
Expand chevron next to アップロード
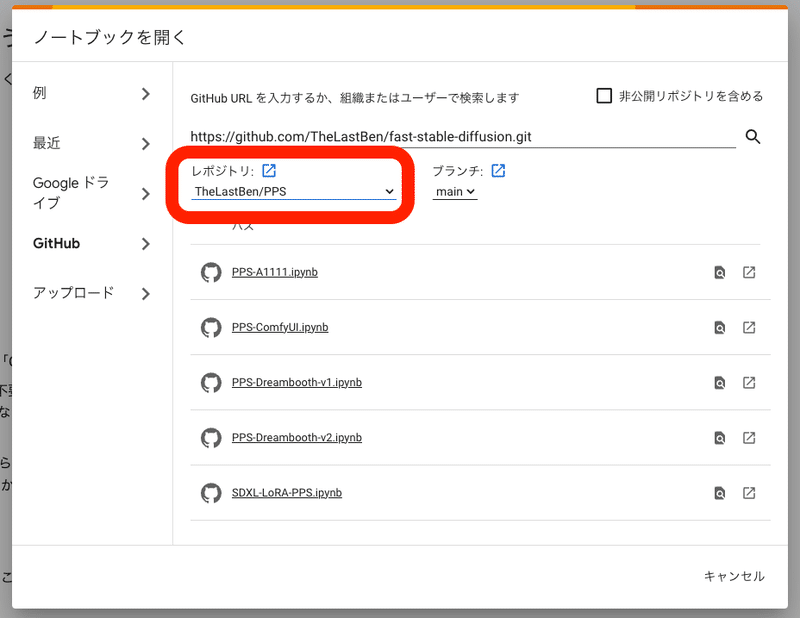tap(146, 294)
